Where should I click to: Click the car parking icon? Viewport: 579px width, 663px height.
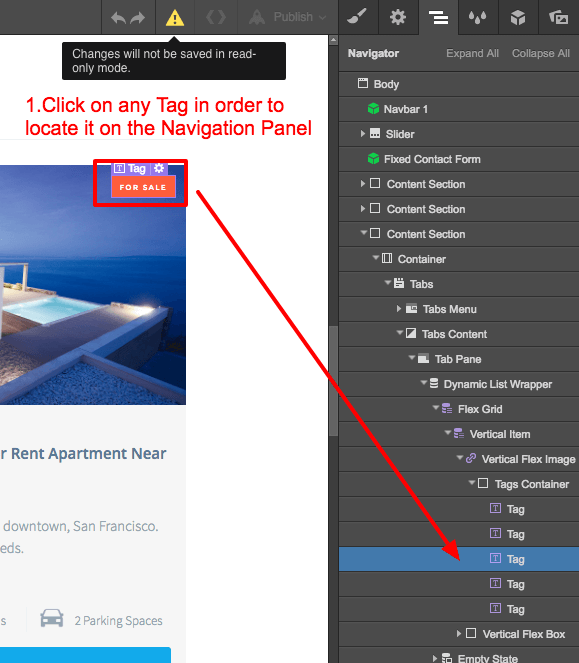pyautogui.click(x=52, y=619)
